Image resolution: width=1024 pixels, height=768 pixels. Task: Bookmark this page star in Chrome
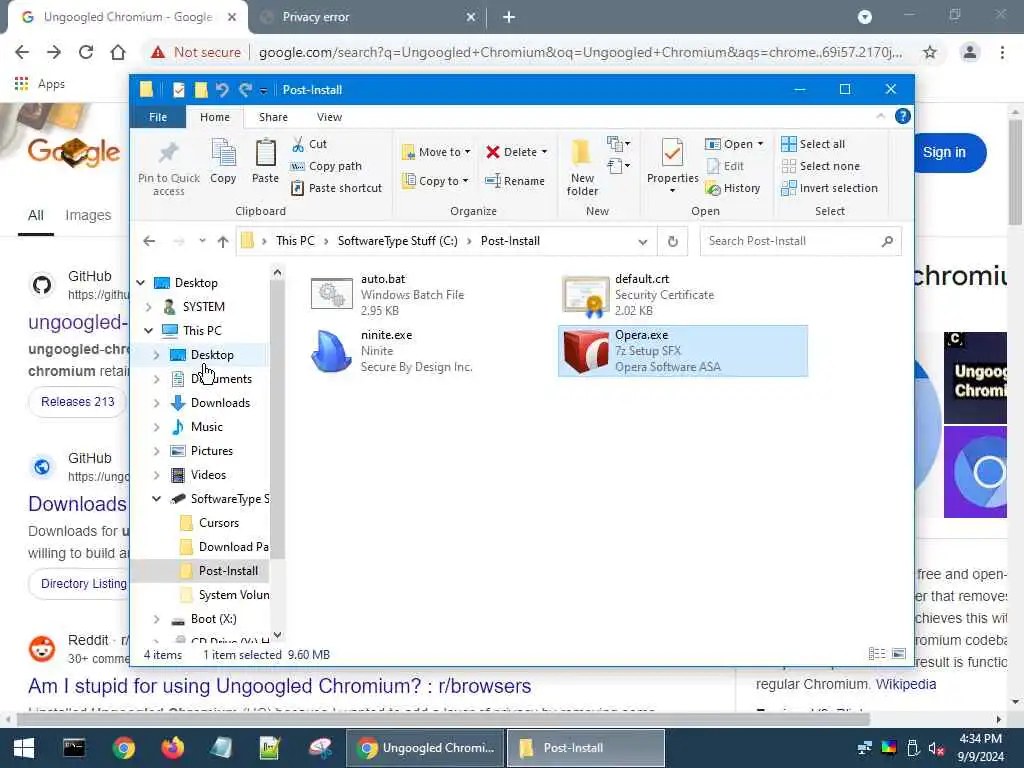929,52
